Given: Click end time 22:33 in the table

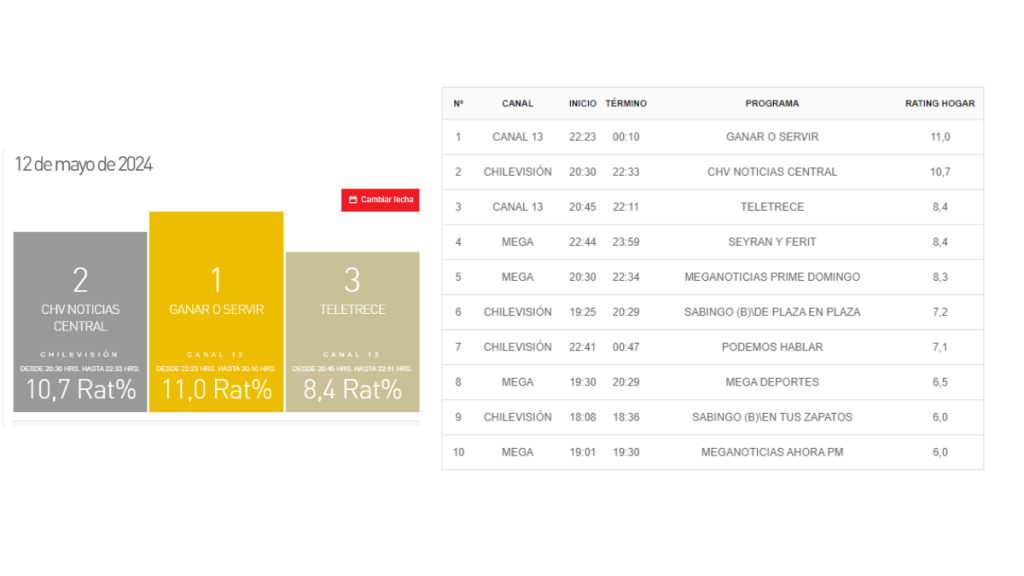Looking at the screenshot, I should (x=626, y=172).
